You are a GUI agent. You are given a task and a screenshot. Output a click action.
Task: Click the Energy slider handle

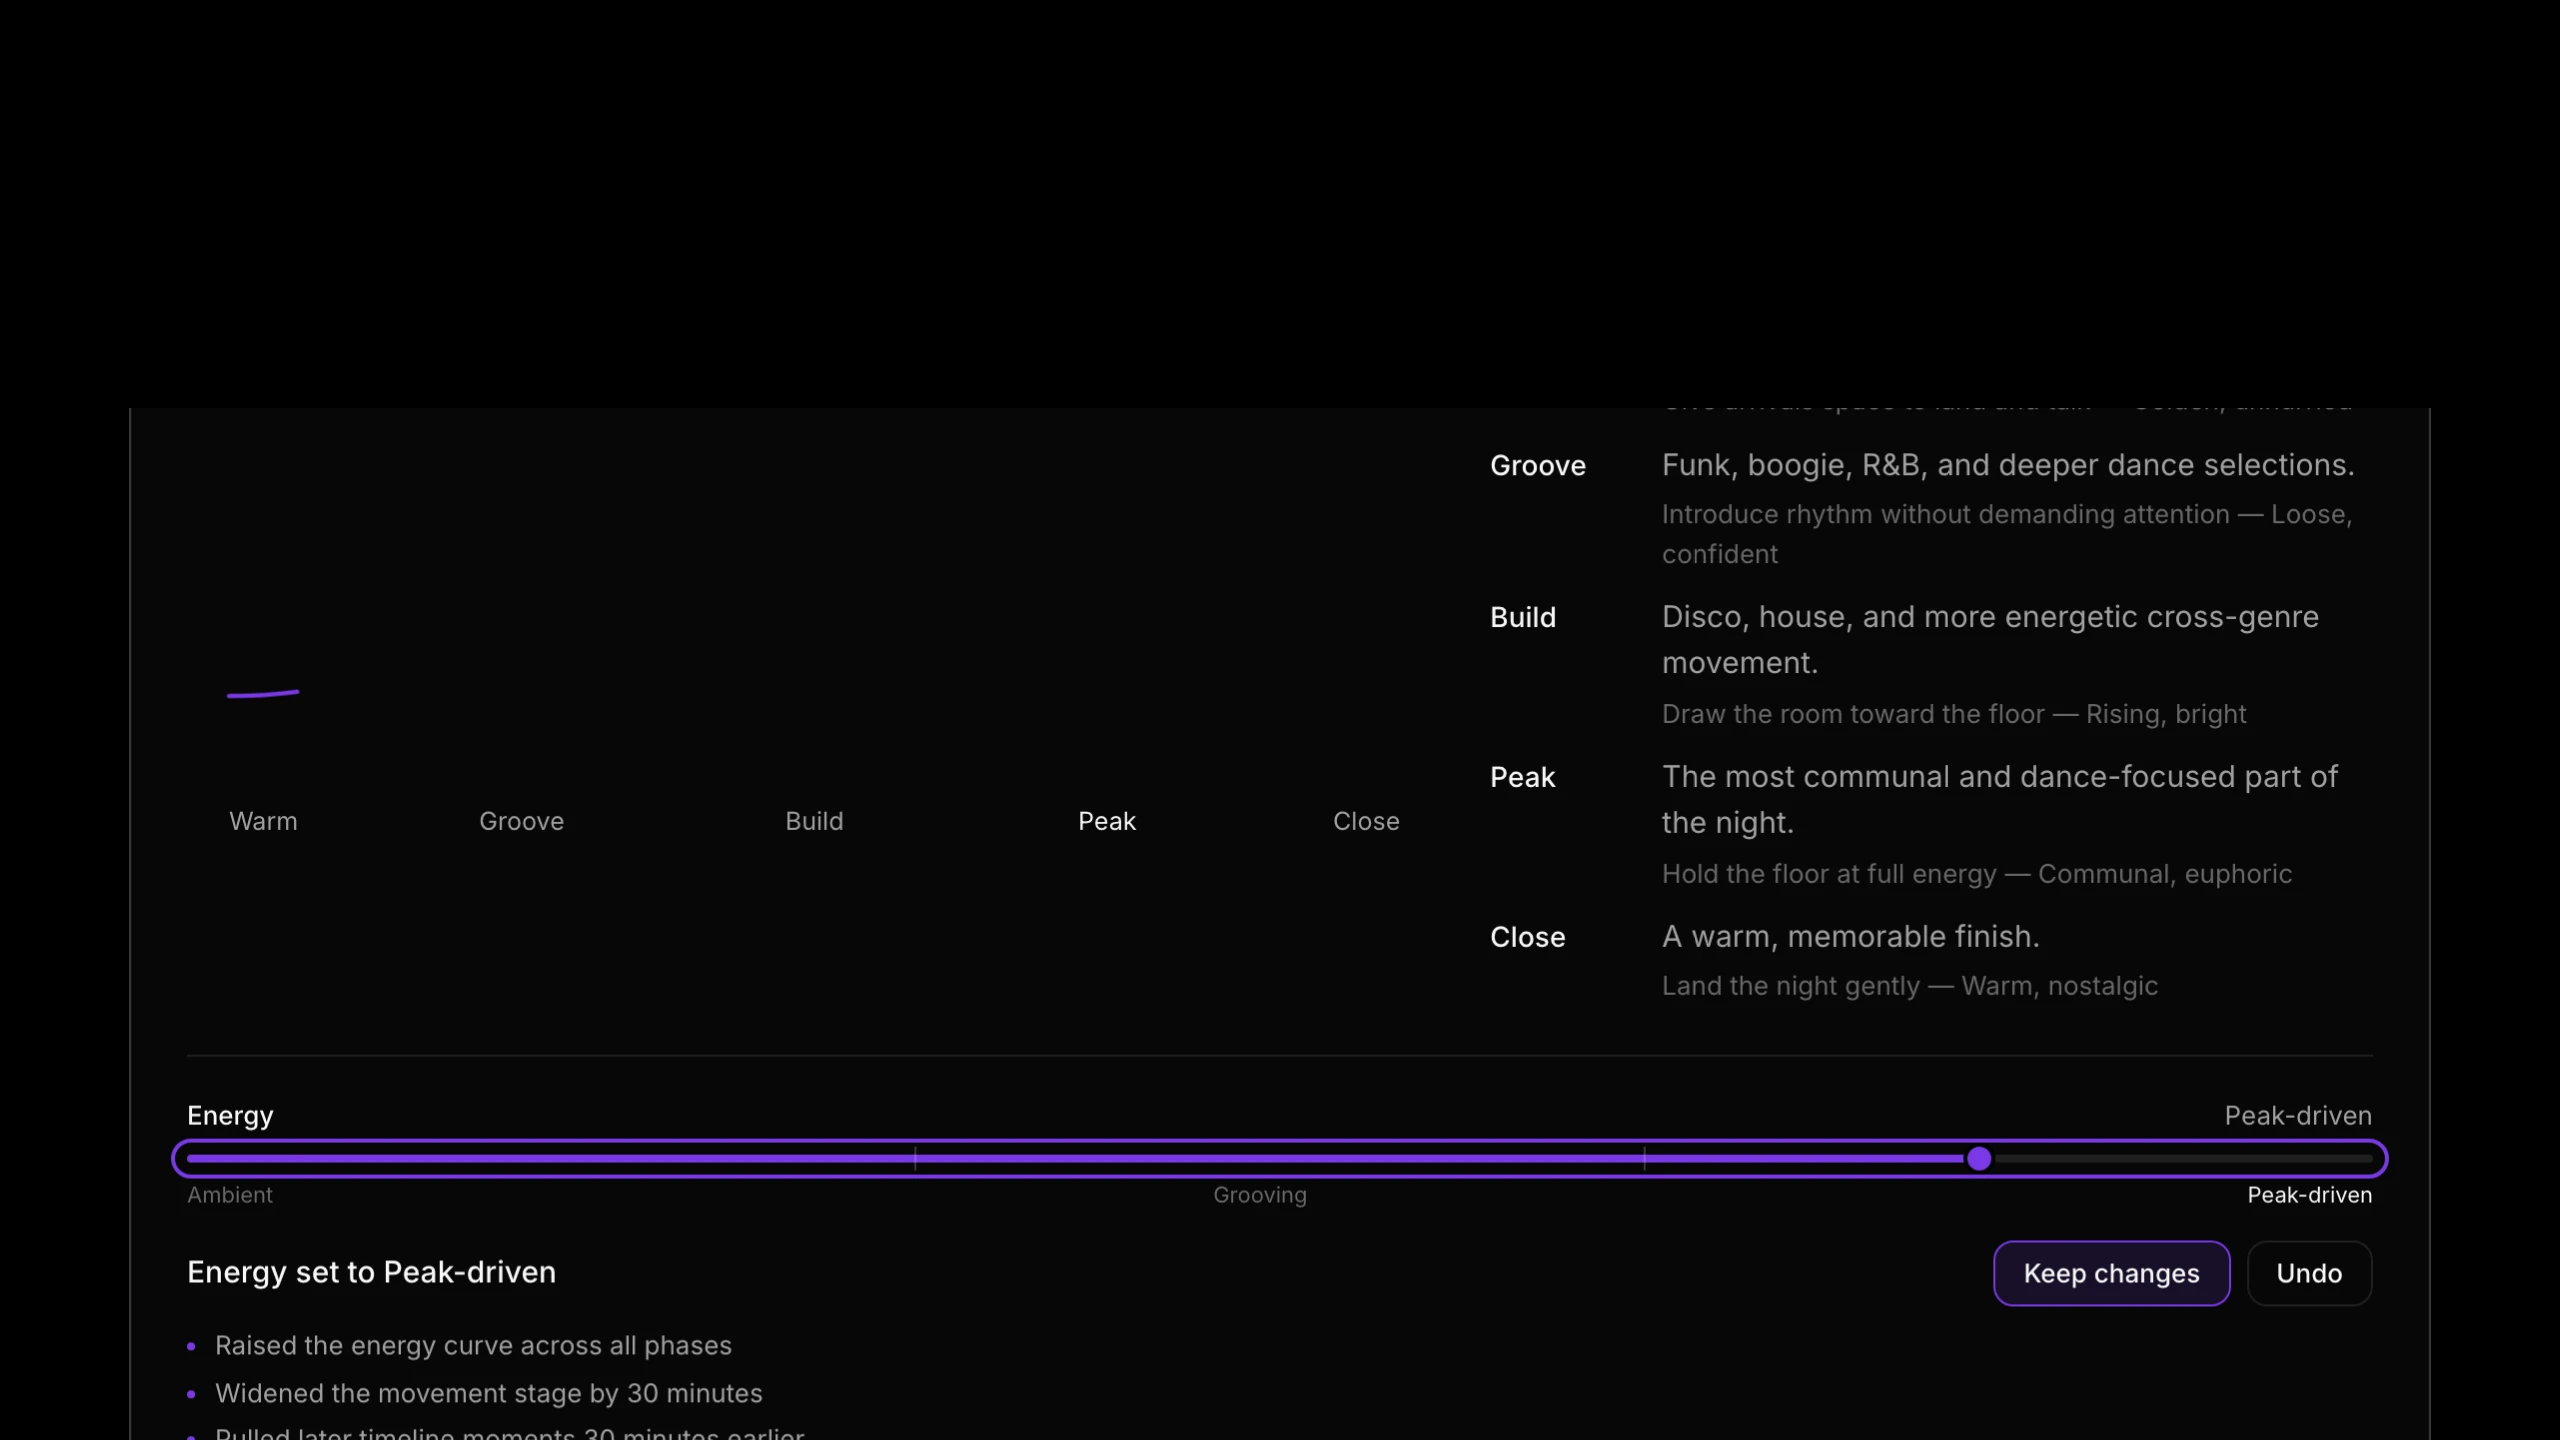click(1978, 1159)
